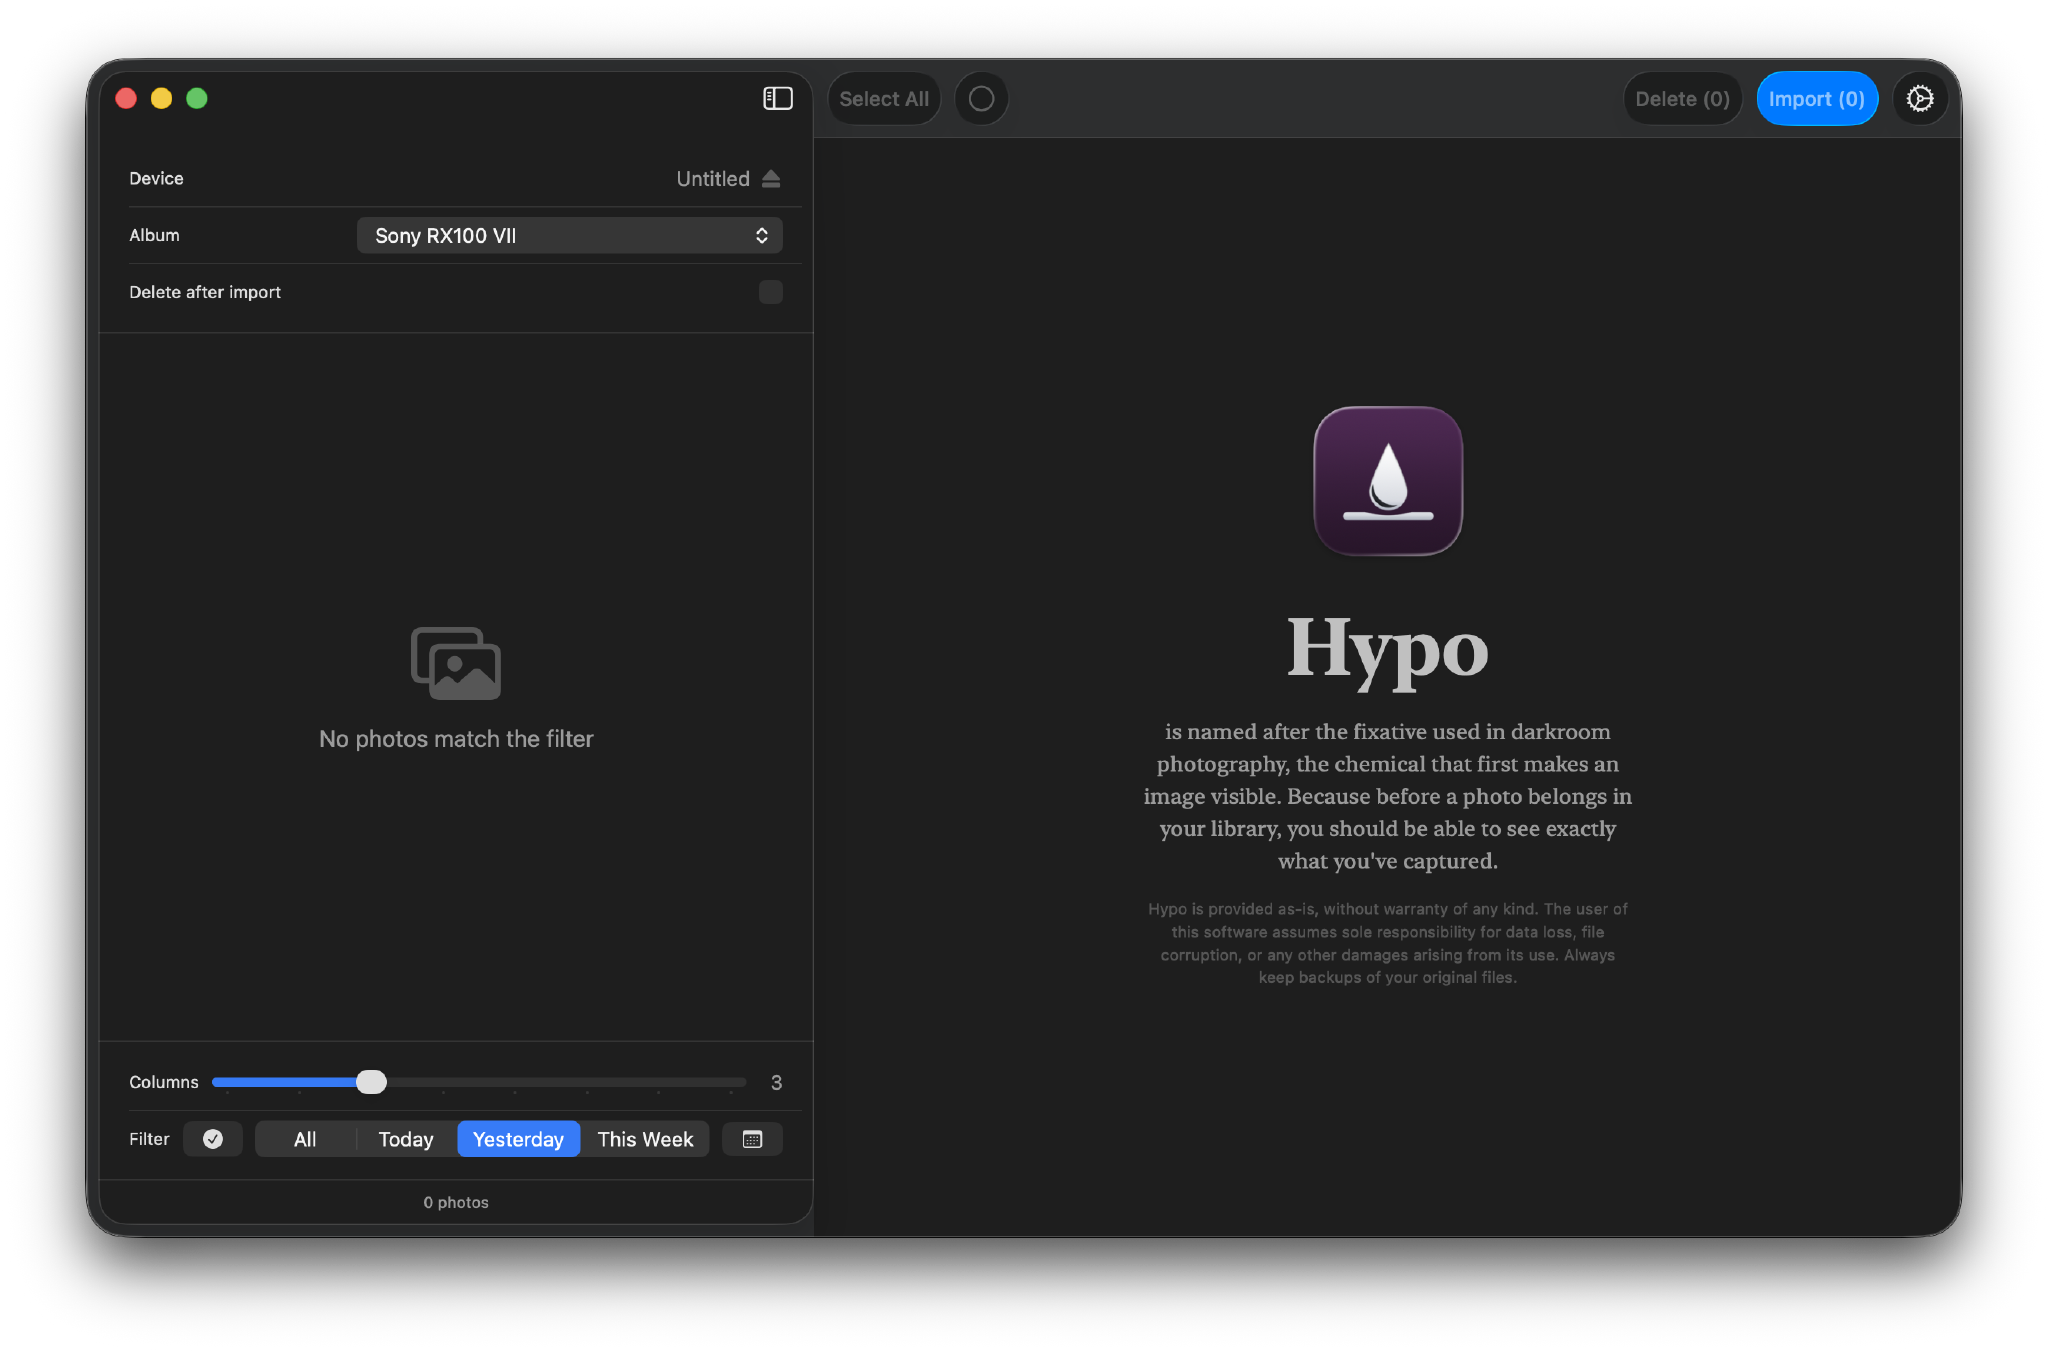Screen dimensions: 2048x1351
Task: Click the Hypo droplet logo
Action: pyautogui.click(x=1387, y=482)
